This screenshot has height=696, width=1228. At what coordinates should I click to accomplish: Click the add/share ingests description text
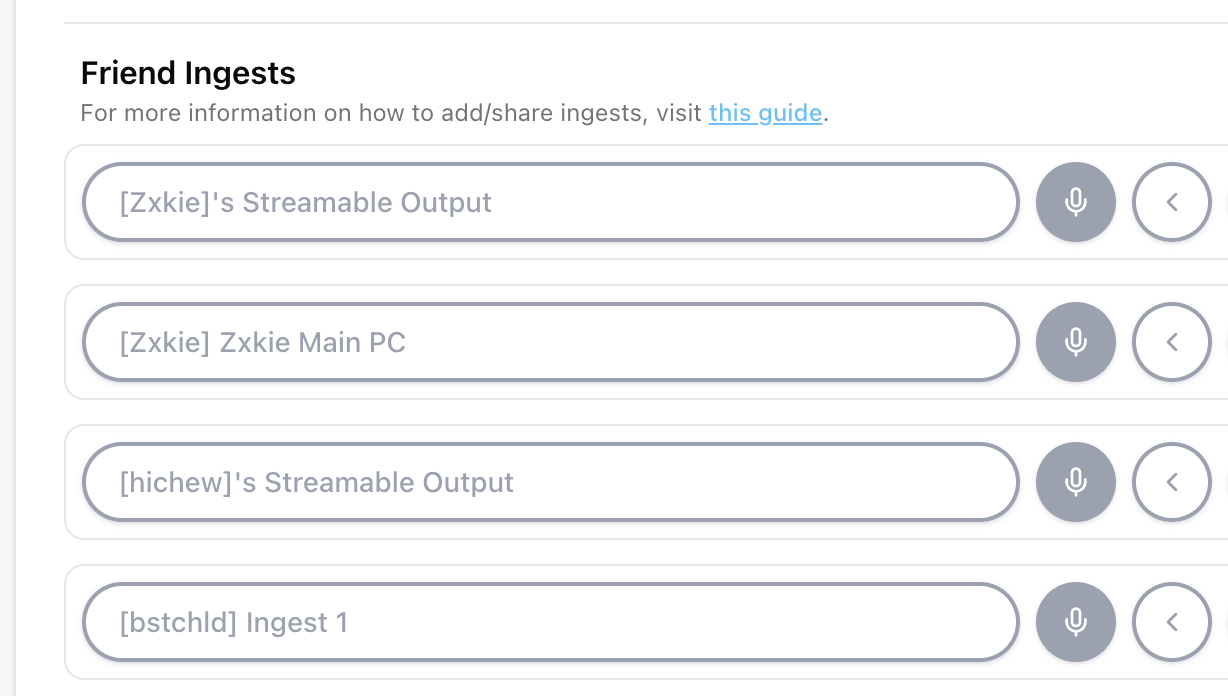pyautogui.click(x=390, y=113)
